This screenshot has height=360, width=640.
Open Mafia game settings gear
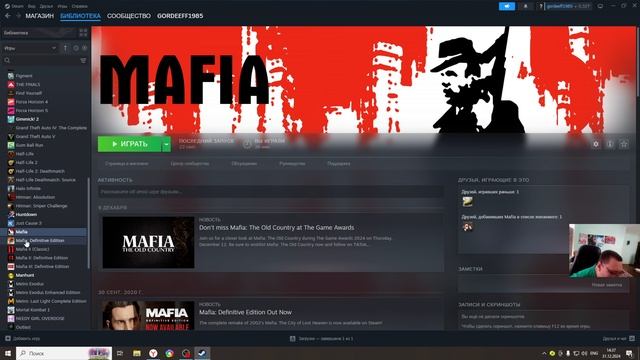[x=596, y=144]
